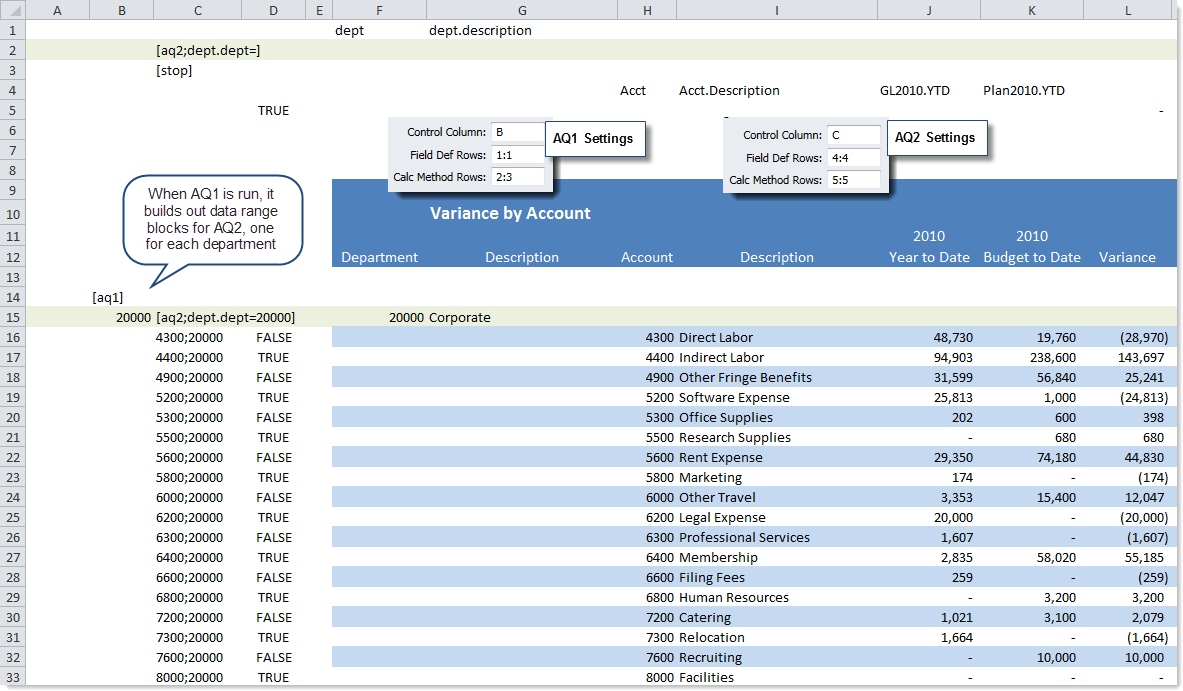Select the Direct Labor description cell
This screenshot has width=1183, height=691.
716,337
